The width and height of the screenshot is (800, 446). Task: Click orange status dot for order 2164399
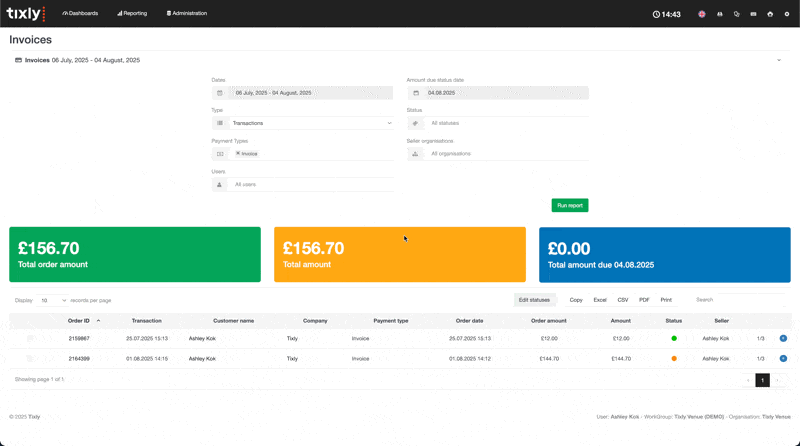tap(674, 359)
